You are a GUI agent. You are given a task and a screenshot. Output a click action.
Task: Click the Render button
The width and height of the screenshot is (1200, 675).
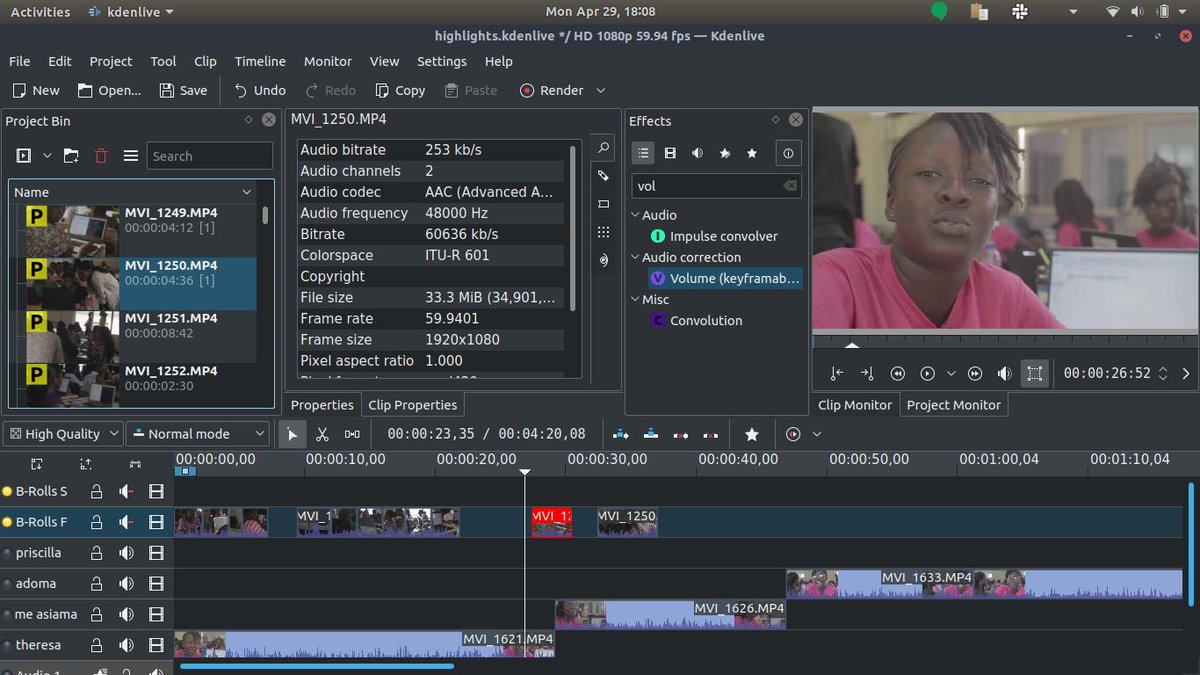pyautogui.click(x=552, y=90)
